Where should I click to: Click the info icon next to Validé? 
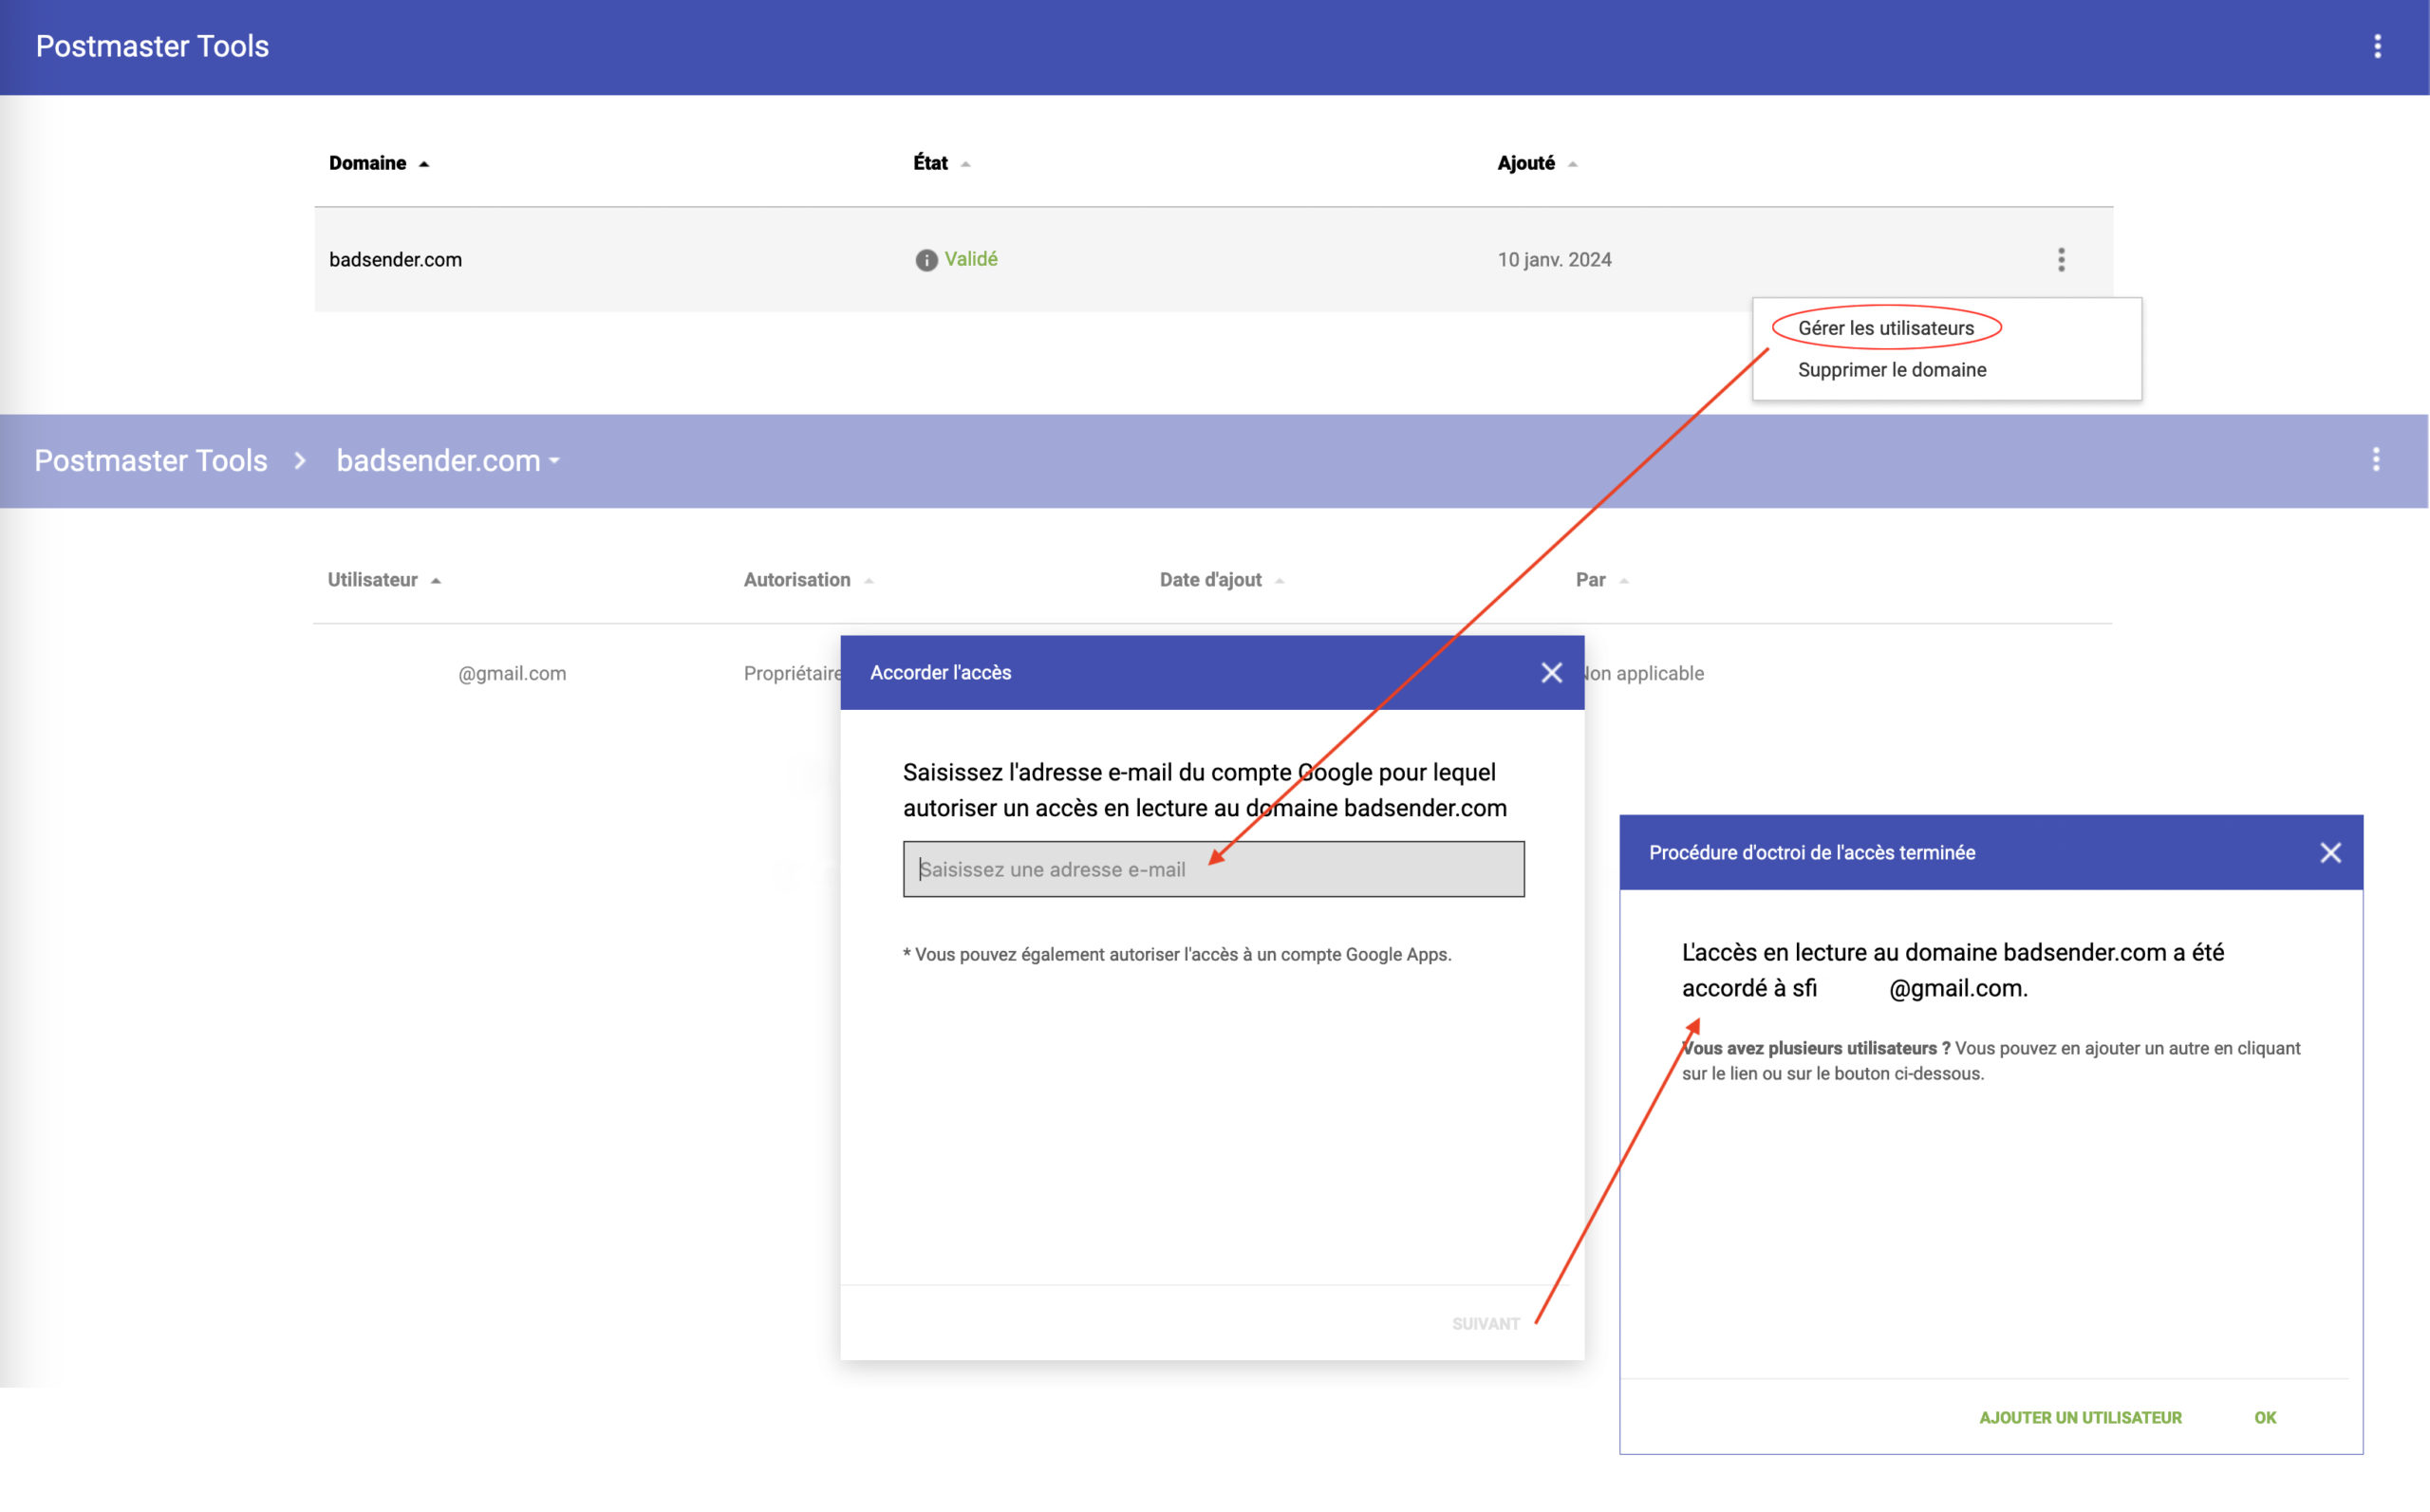[x=926, y=260]
